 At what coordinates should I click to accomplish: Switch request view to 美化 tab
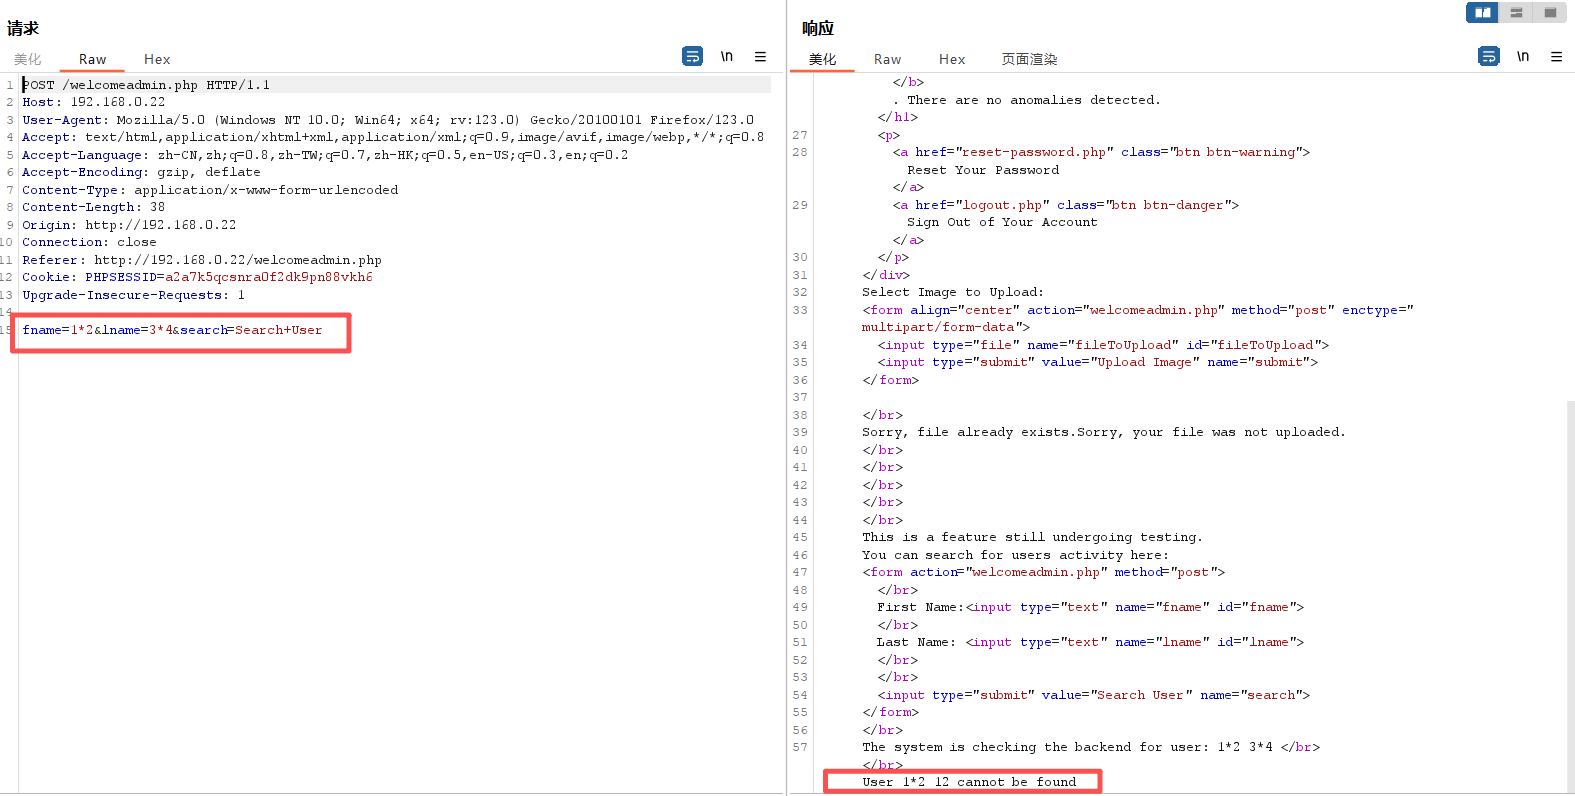pyautogui.click(x=28, y=59)
